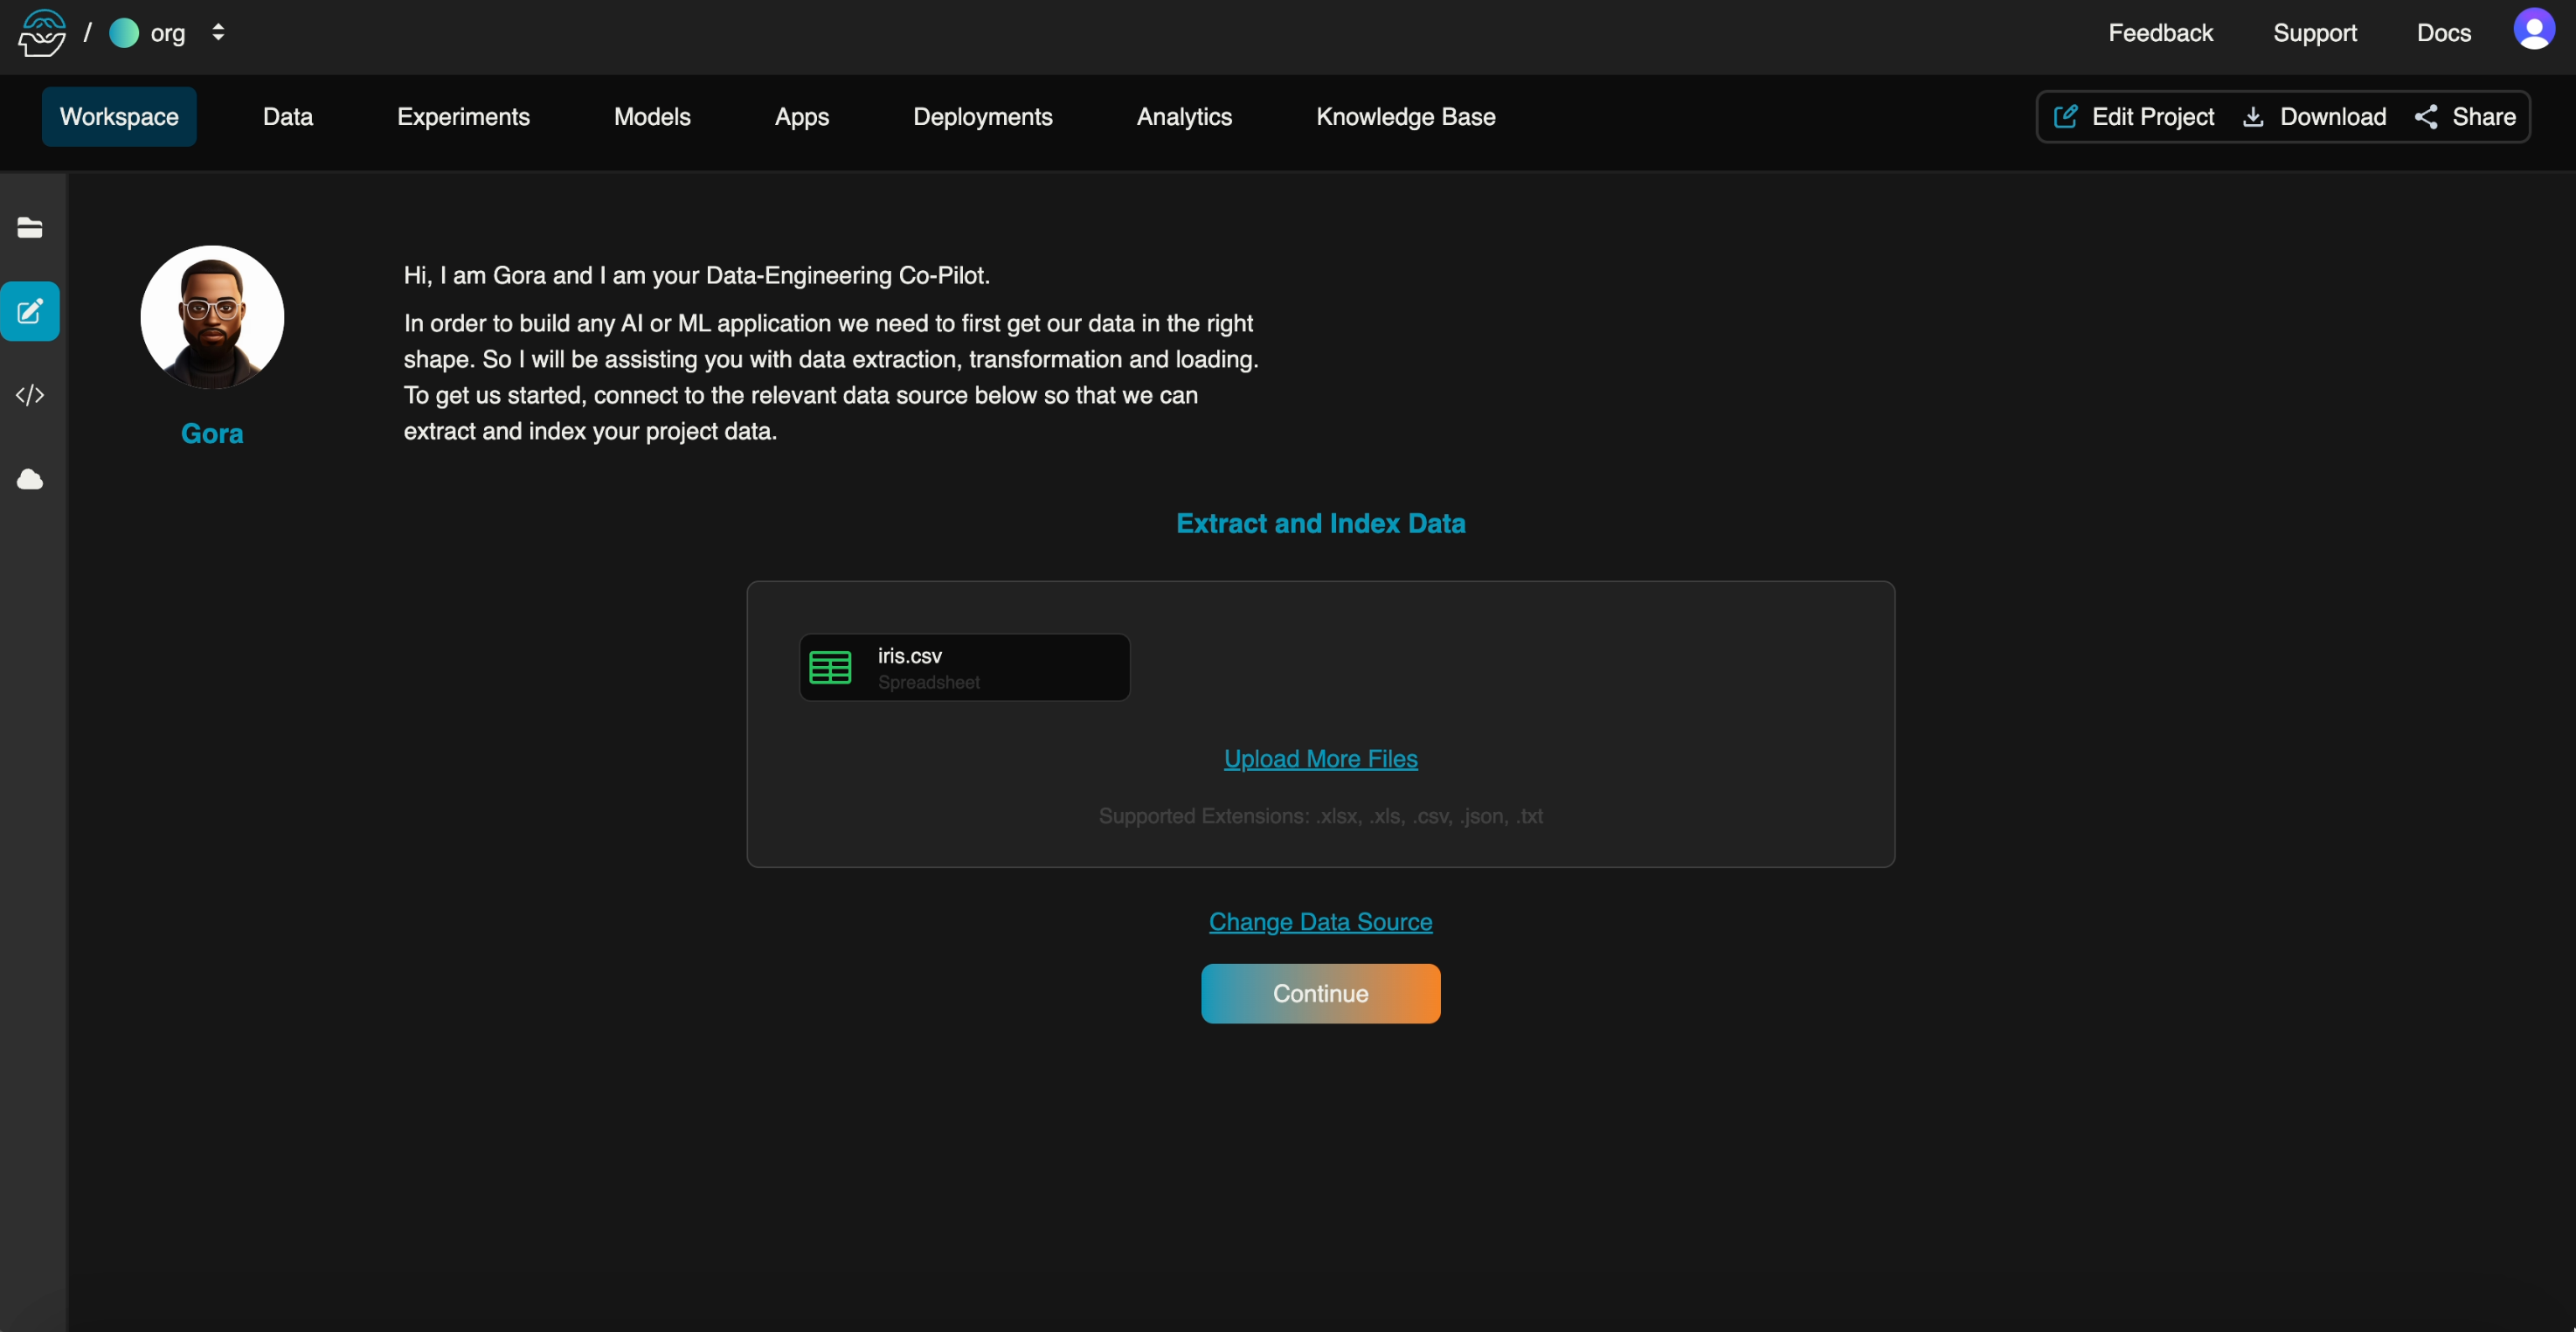Open the user profile avatar icon
Image resolution: width=2576 pixels, height=1332 pixels.
click(2533, 30)
